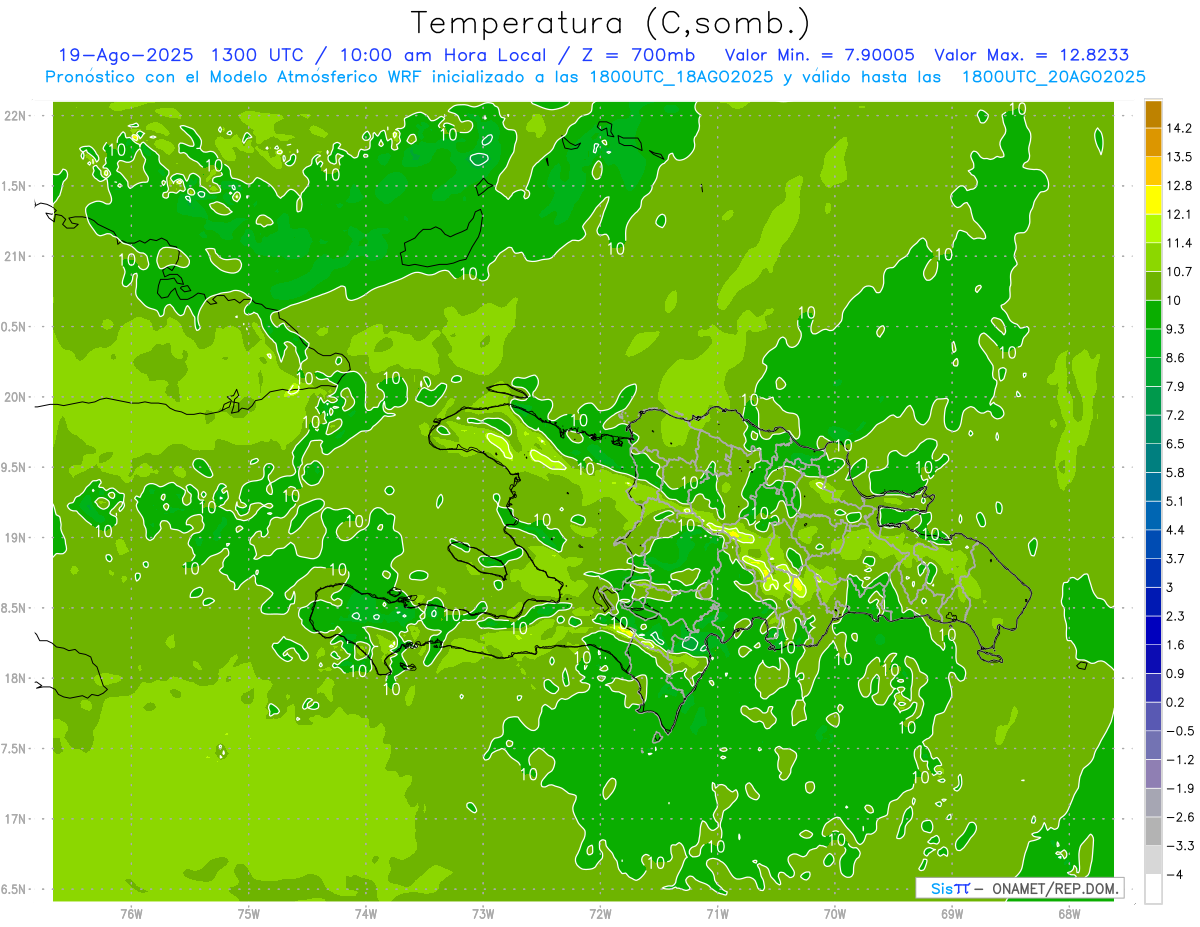Click the '19N' latitude axis label
Viewport: 1200px width, 927px height.
[x=16, y=538]
